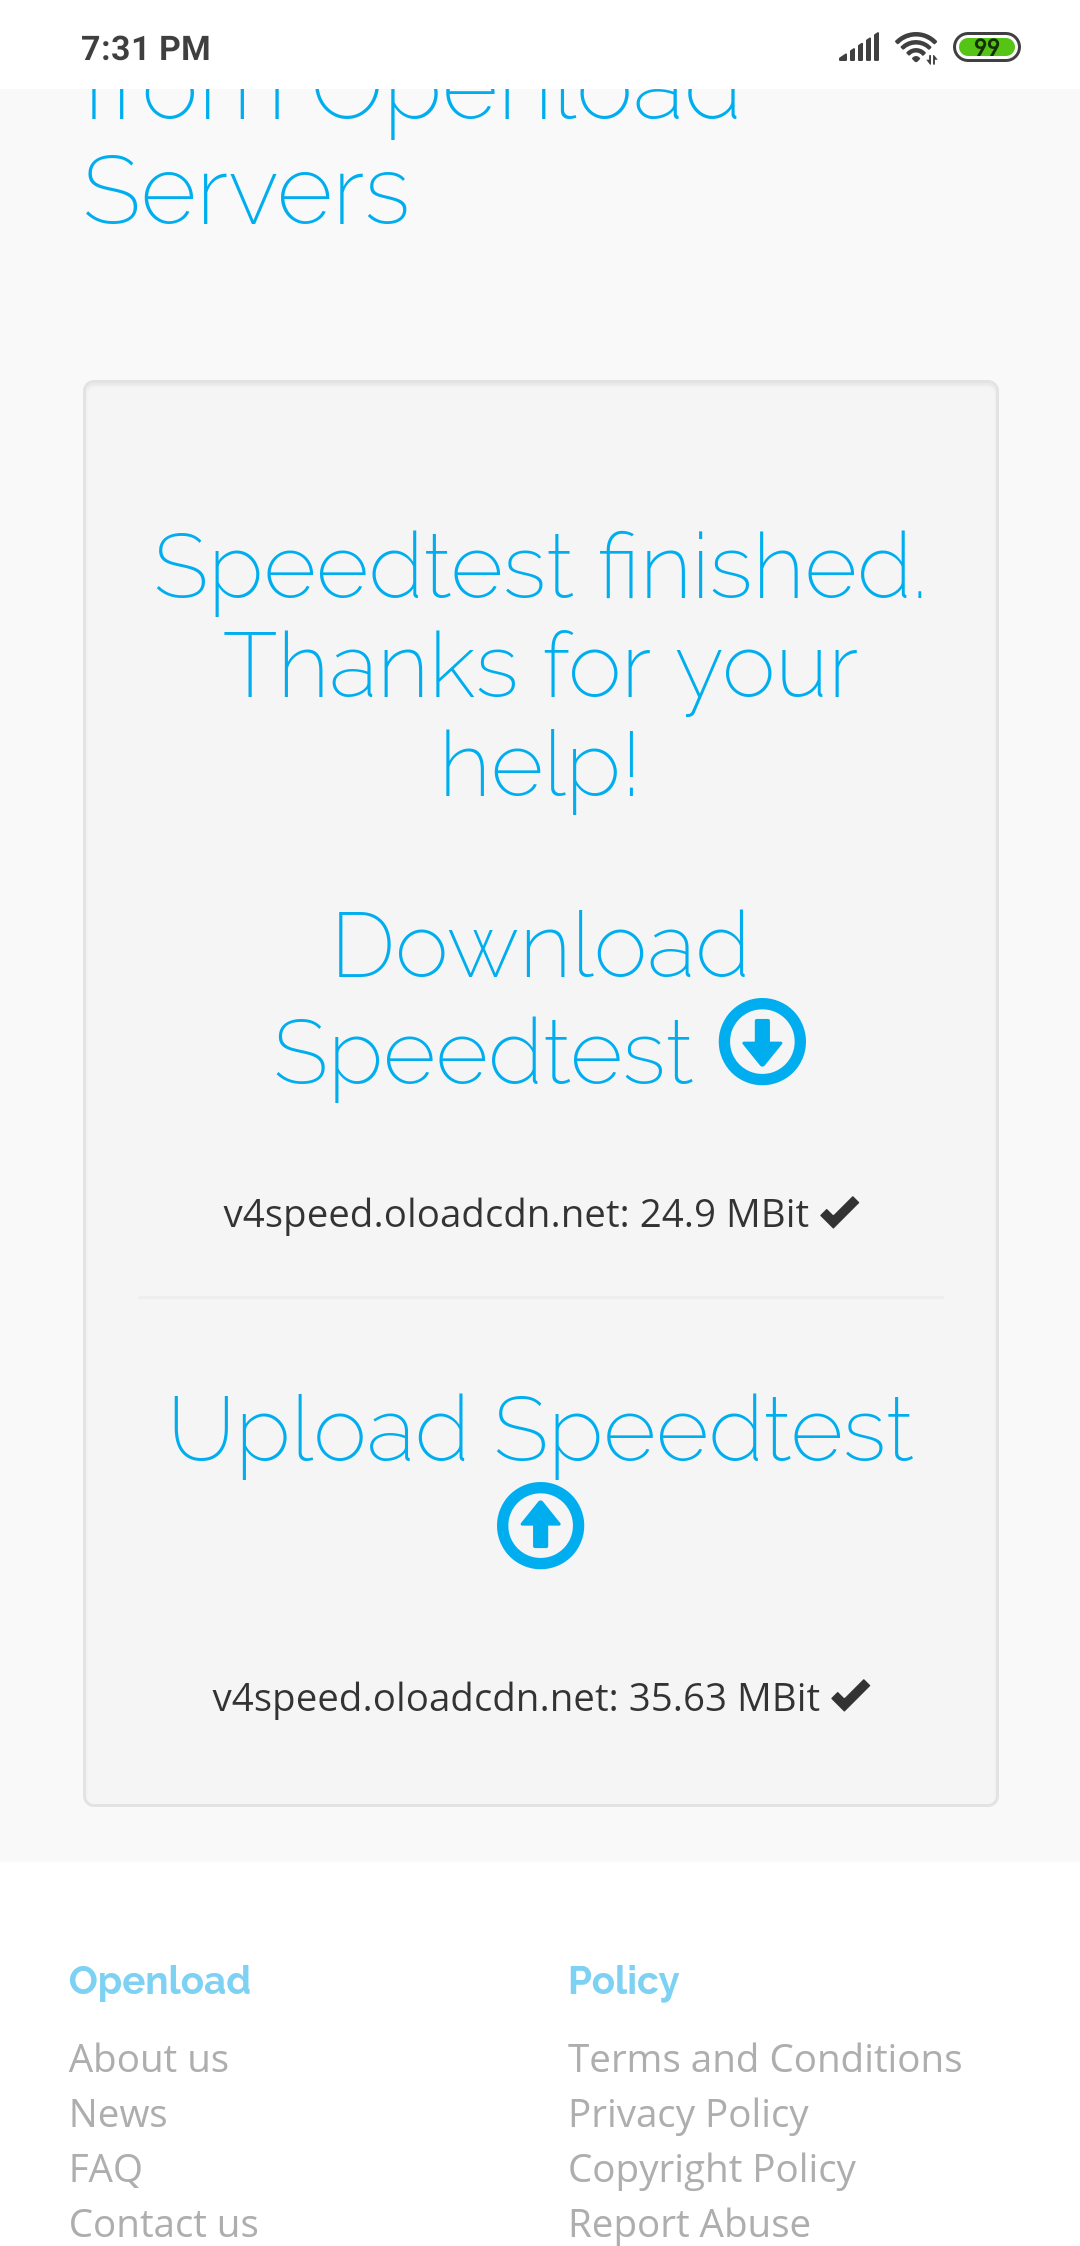Open the News footer link
This screenshot has width=1080, height=2246.
click(x=118, y=2113)
